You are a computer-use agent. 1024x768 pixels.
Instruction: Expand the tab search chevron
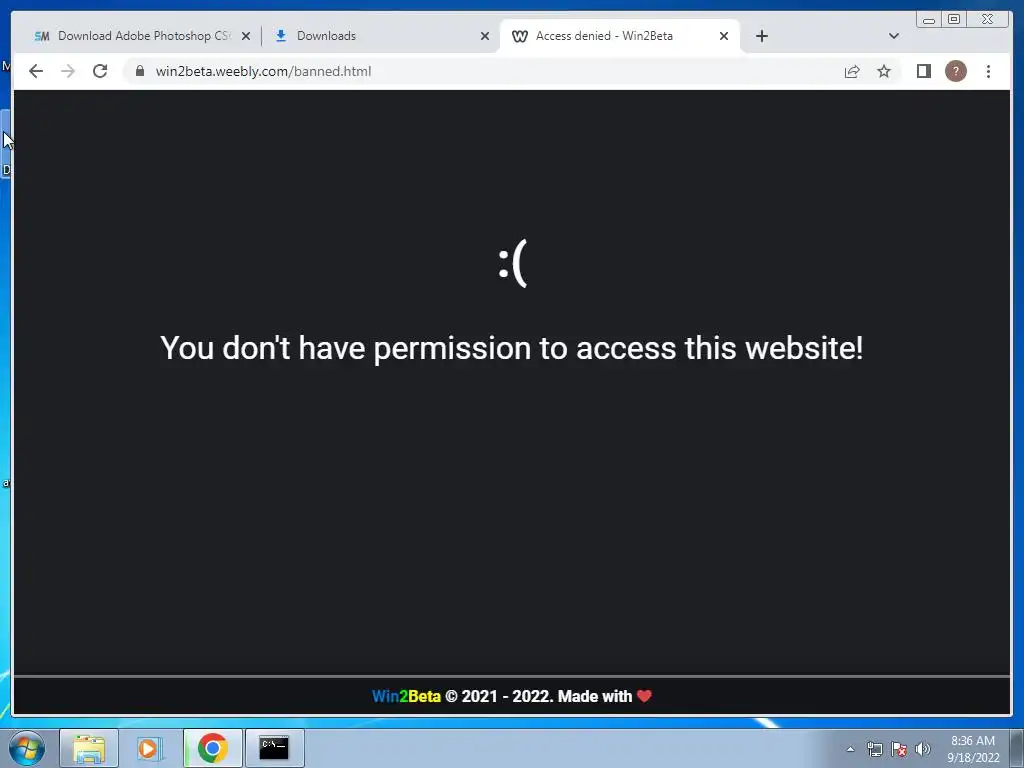(x=893, y=36)
